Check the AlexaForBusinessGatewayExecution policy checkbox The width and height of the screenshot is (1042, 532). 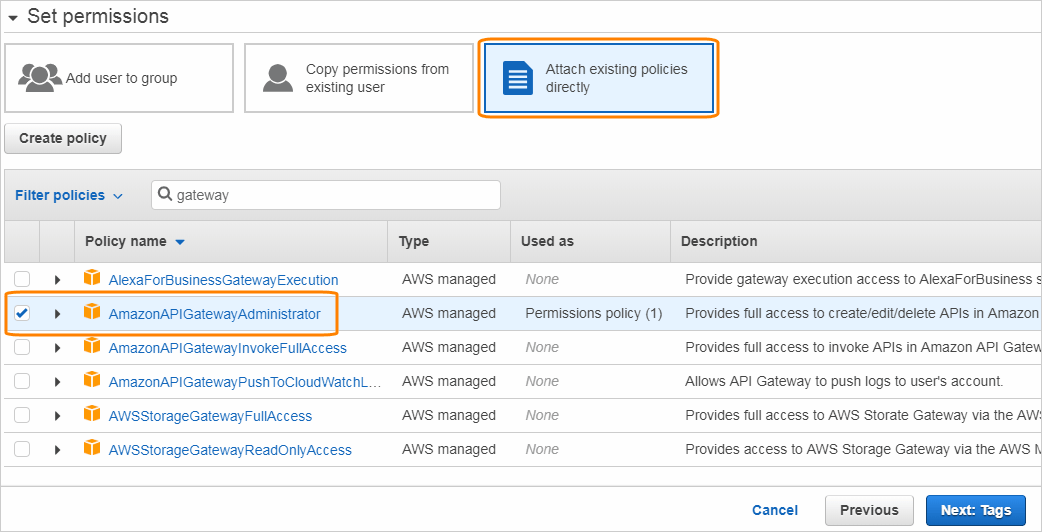22,279
